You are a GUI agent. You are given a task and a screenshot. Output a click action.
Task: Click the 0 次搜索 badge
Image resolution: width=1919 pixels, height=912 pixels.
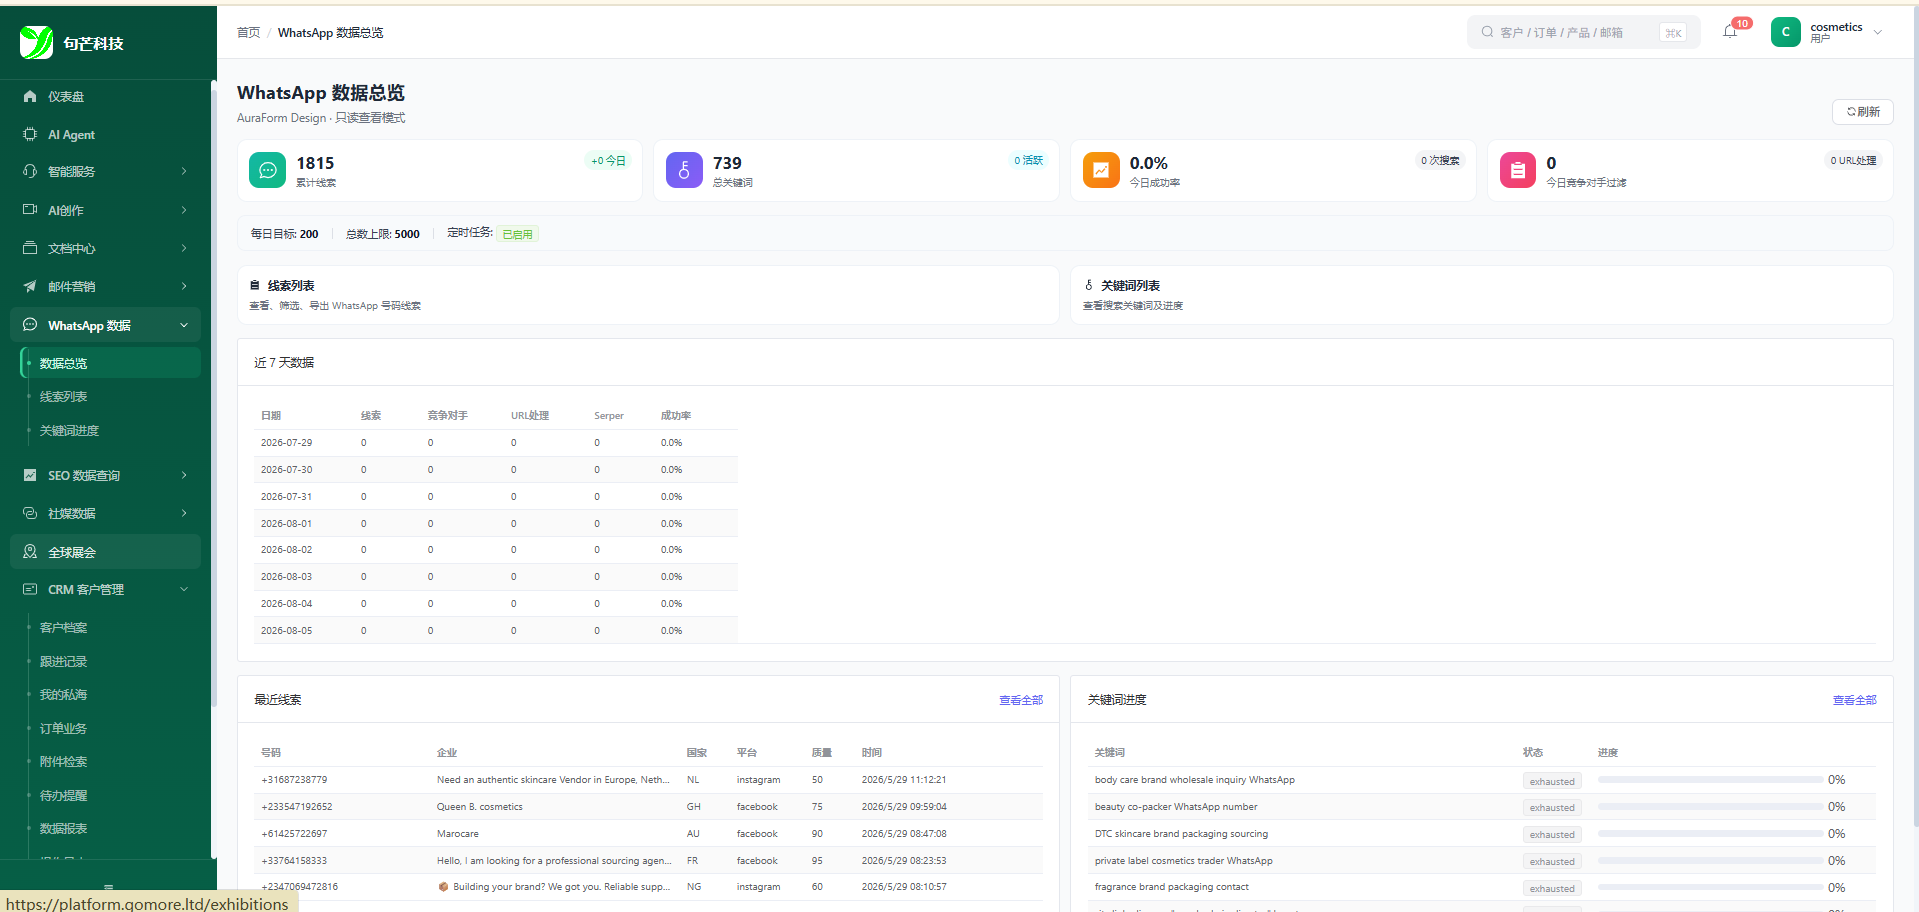1440,161
